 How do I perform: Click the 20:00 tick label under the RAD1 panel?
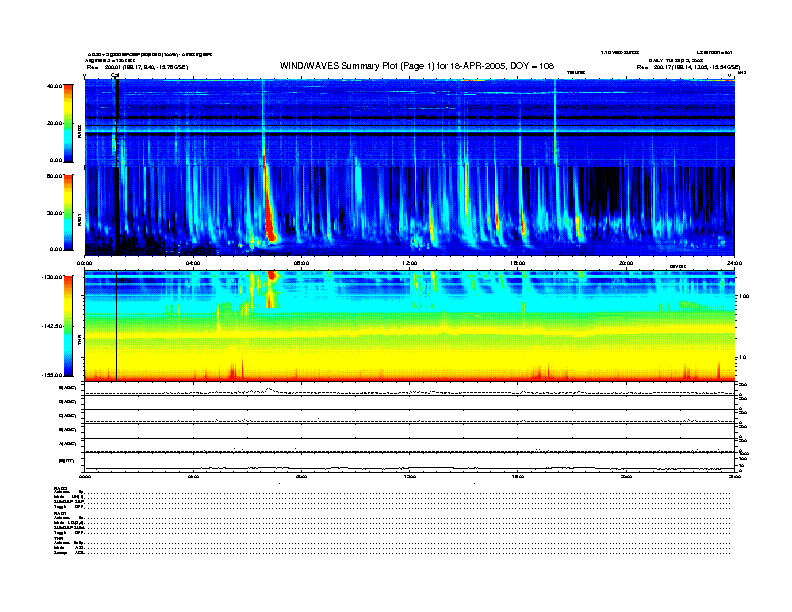pos(626,263)
